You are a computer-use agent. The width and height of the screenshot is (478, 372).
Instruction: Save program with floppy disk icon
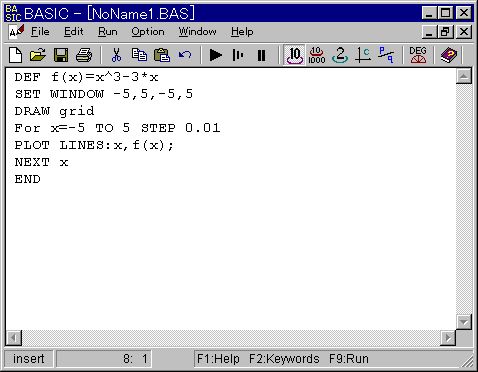point(61,55)
